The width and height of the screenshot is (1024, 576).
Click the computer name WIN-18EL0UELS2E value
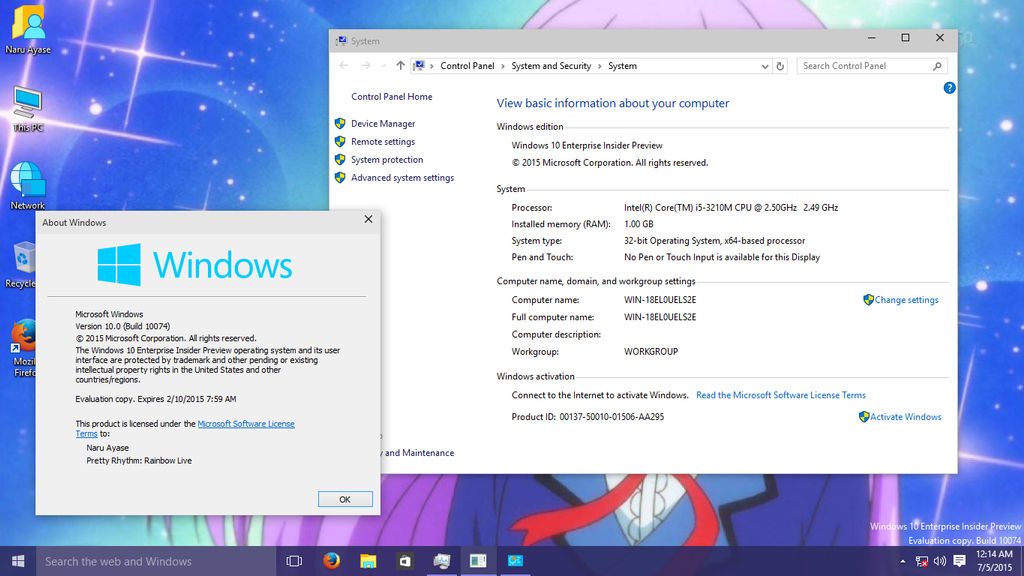tap(660, 300)
